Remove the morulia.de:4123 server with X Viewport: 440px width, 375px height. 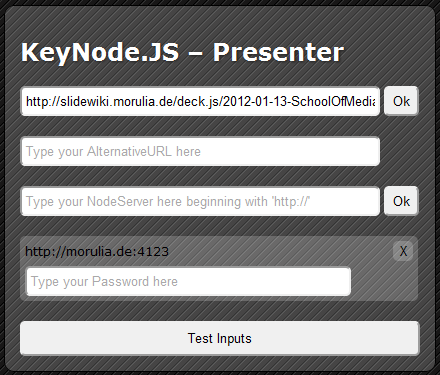[403, 251]
